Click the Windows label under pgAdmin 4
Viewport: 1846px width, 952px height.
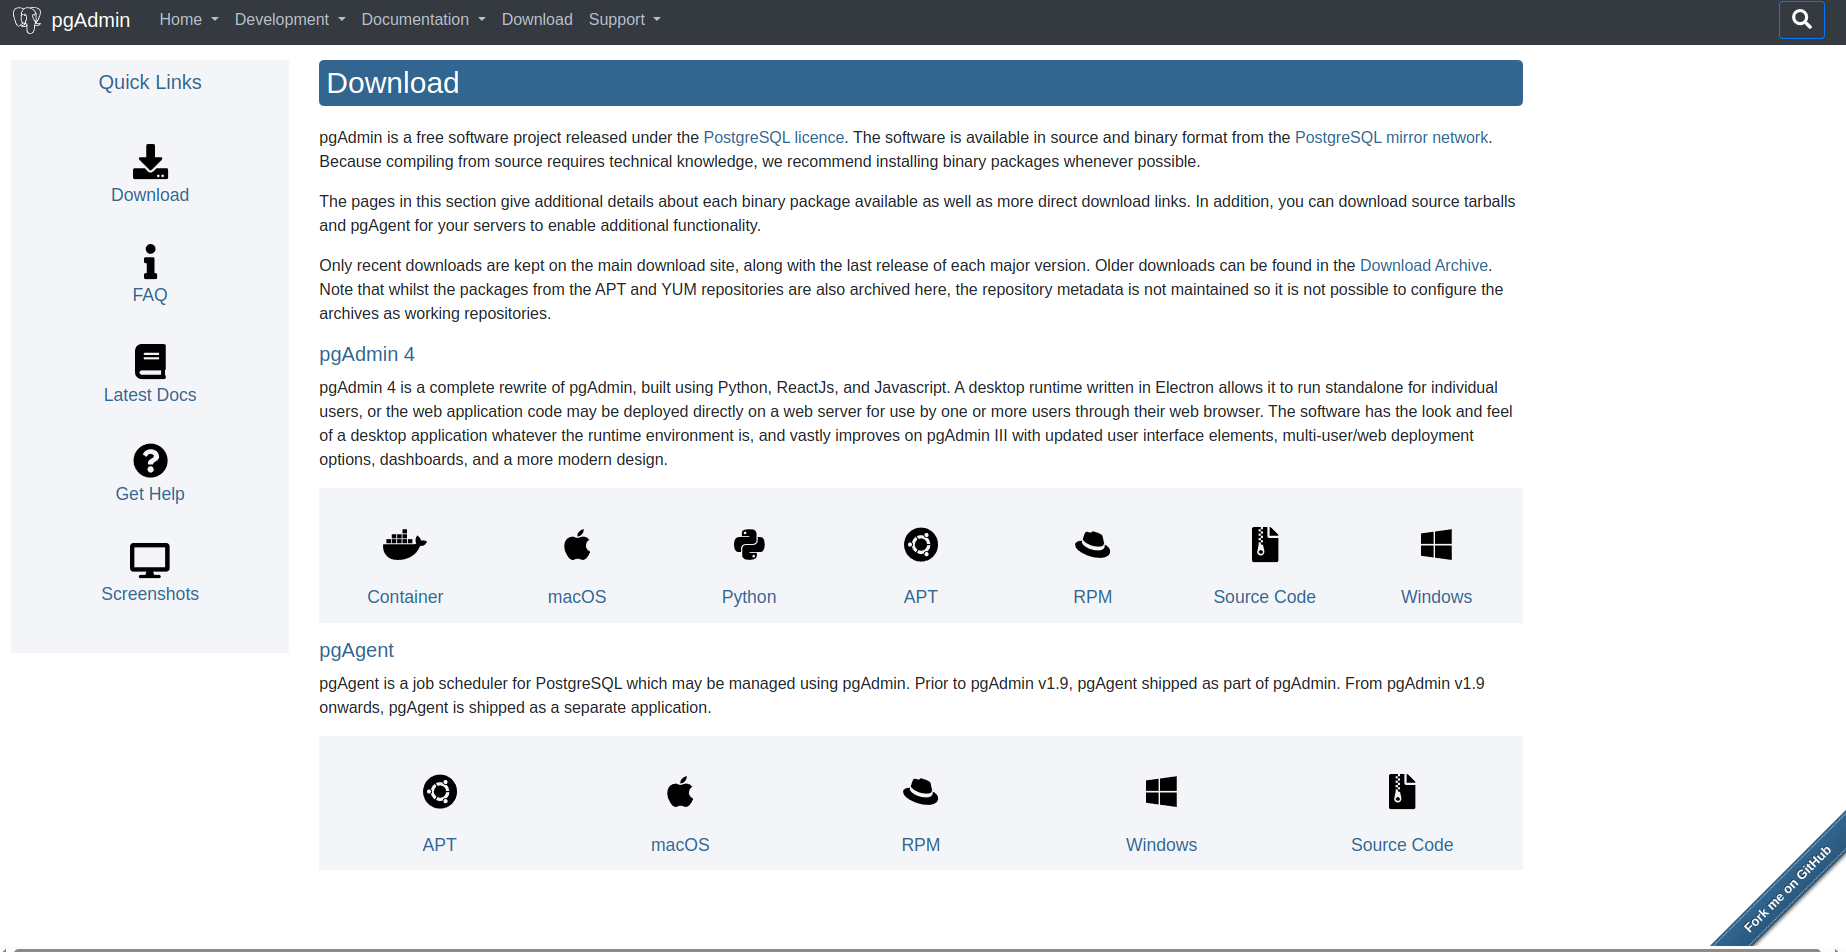click(x=1437, y=597)
